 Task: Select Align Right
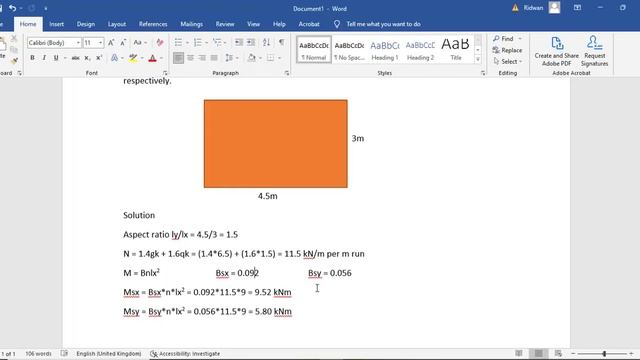[202, 58]
